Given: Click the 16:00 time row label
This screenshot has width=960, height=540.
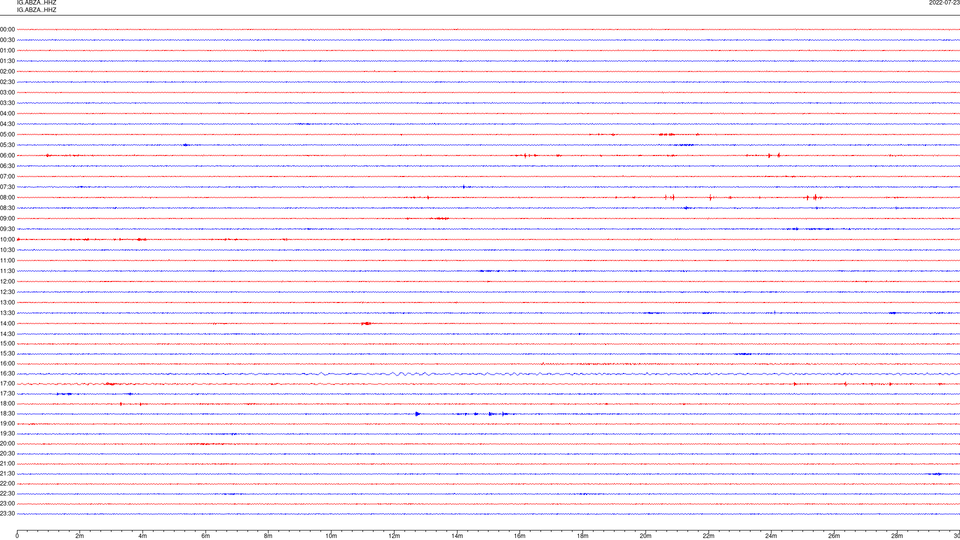Looking at the screenshot, I should point(7,364).
